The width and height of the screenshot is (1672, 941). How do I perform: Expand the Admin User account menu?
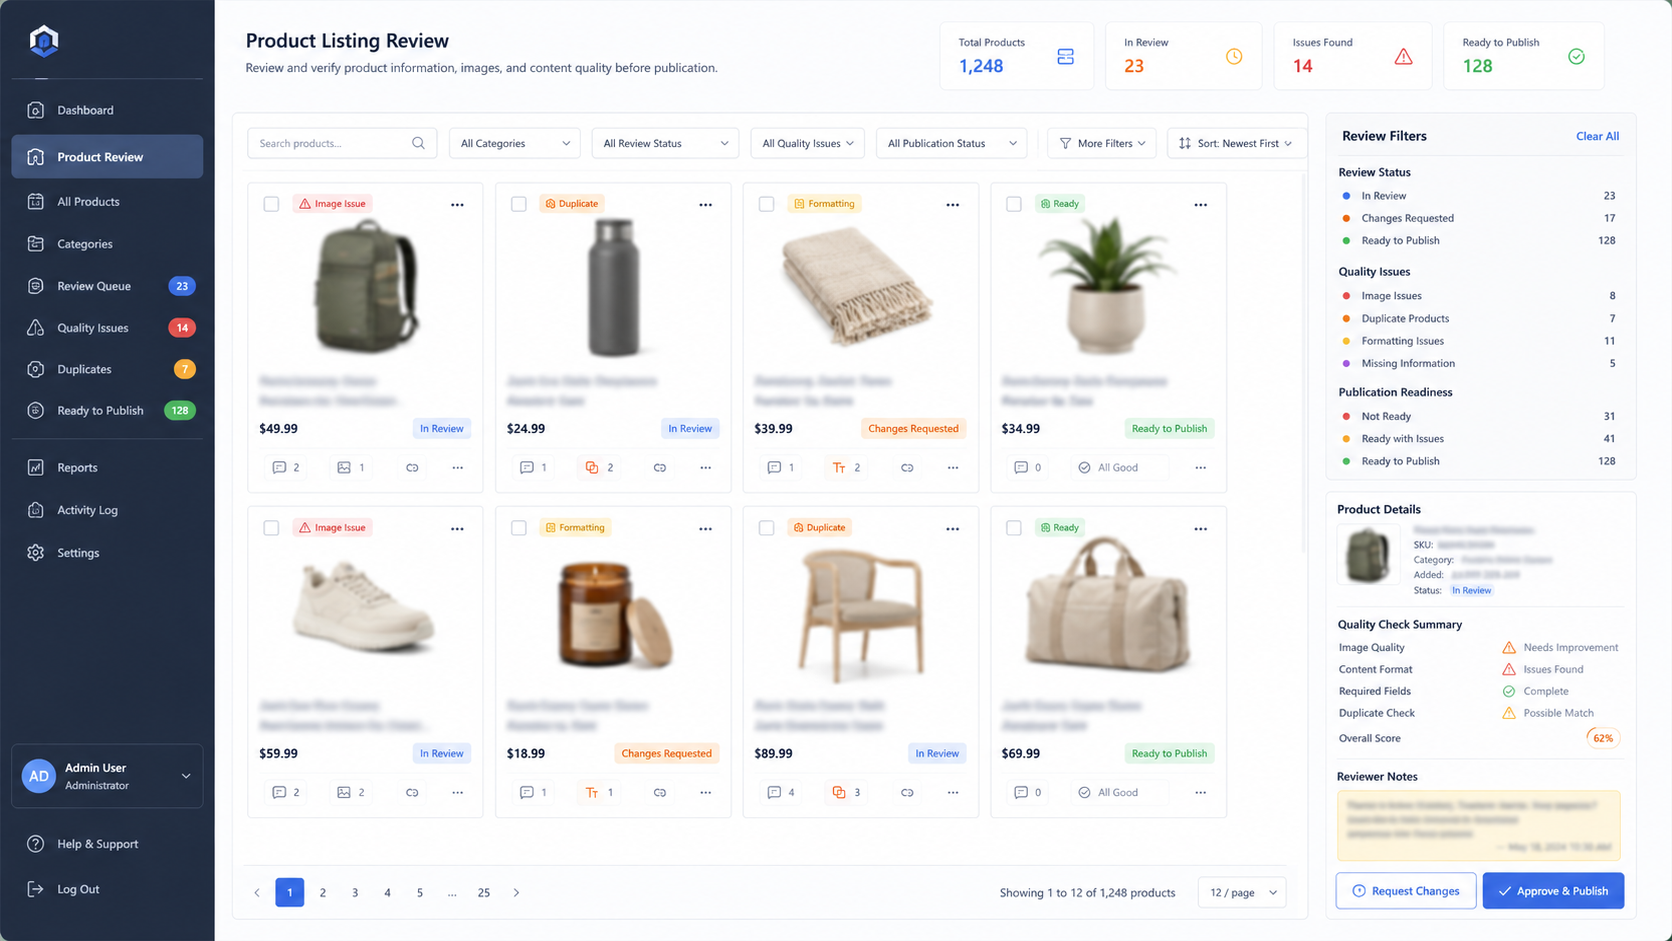107,776
